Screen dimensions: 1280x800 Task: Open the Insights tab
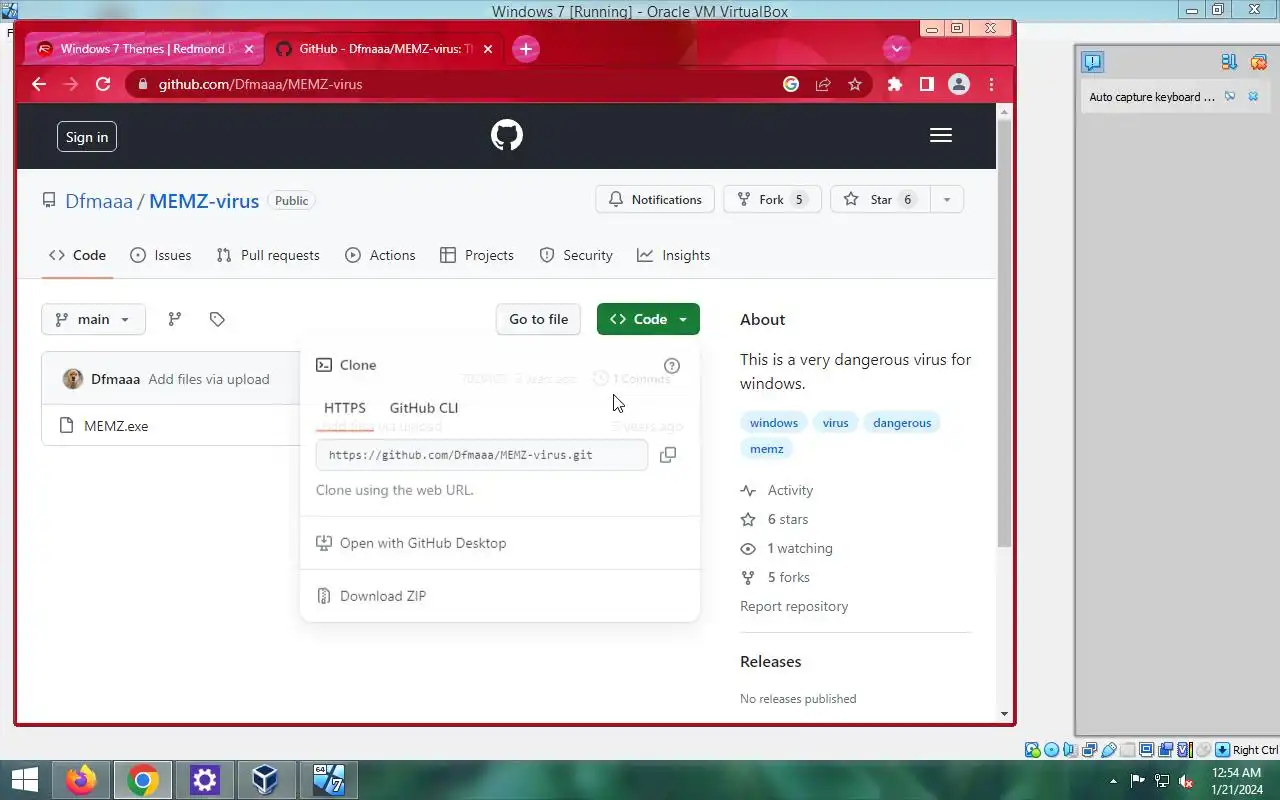pyautogui.click(x=674, y=255)
